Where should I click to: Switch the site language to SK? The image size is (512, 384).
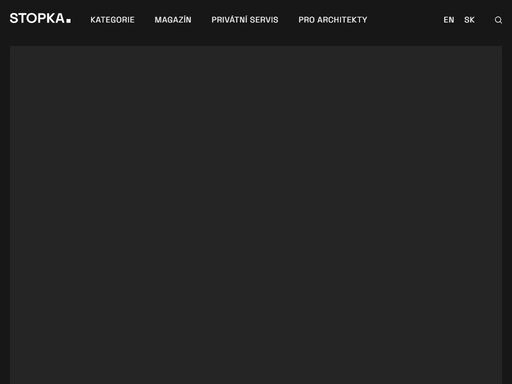point(469,20)
